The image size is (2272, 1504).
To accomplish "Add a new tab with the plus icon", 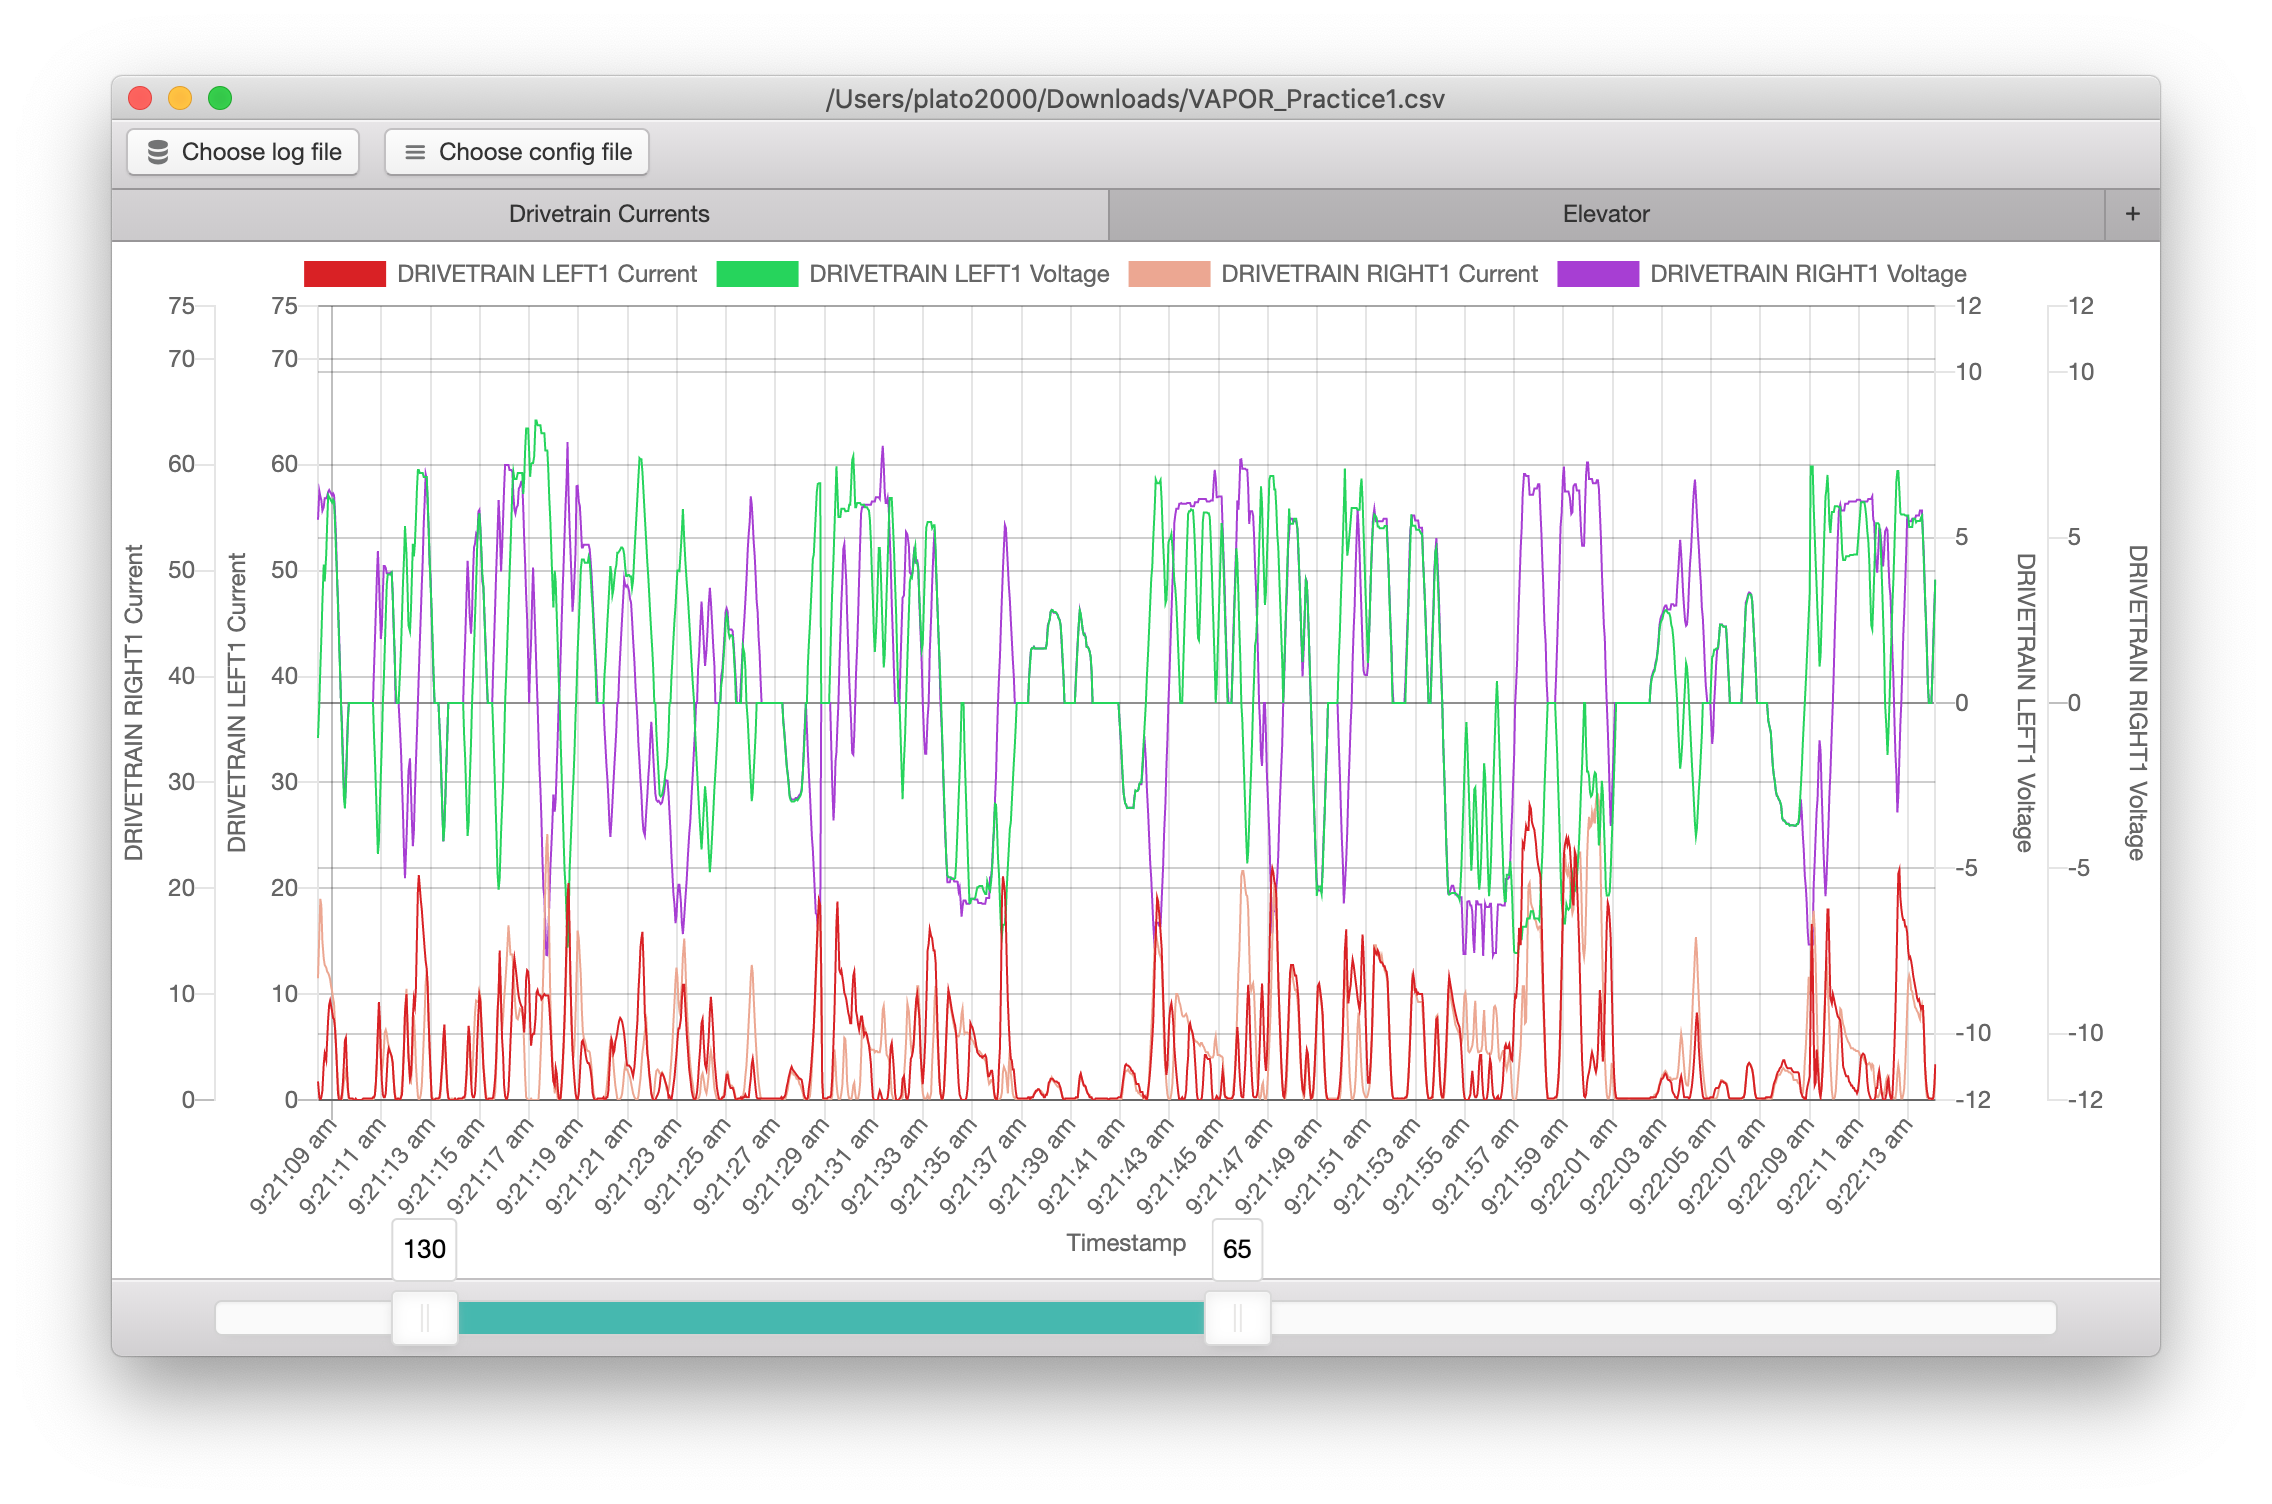I will (x=2132, y=214).
